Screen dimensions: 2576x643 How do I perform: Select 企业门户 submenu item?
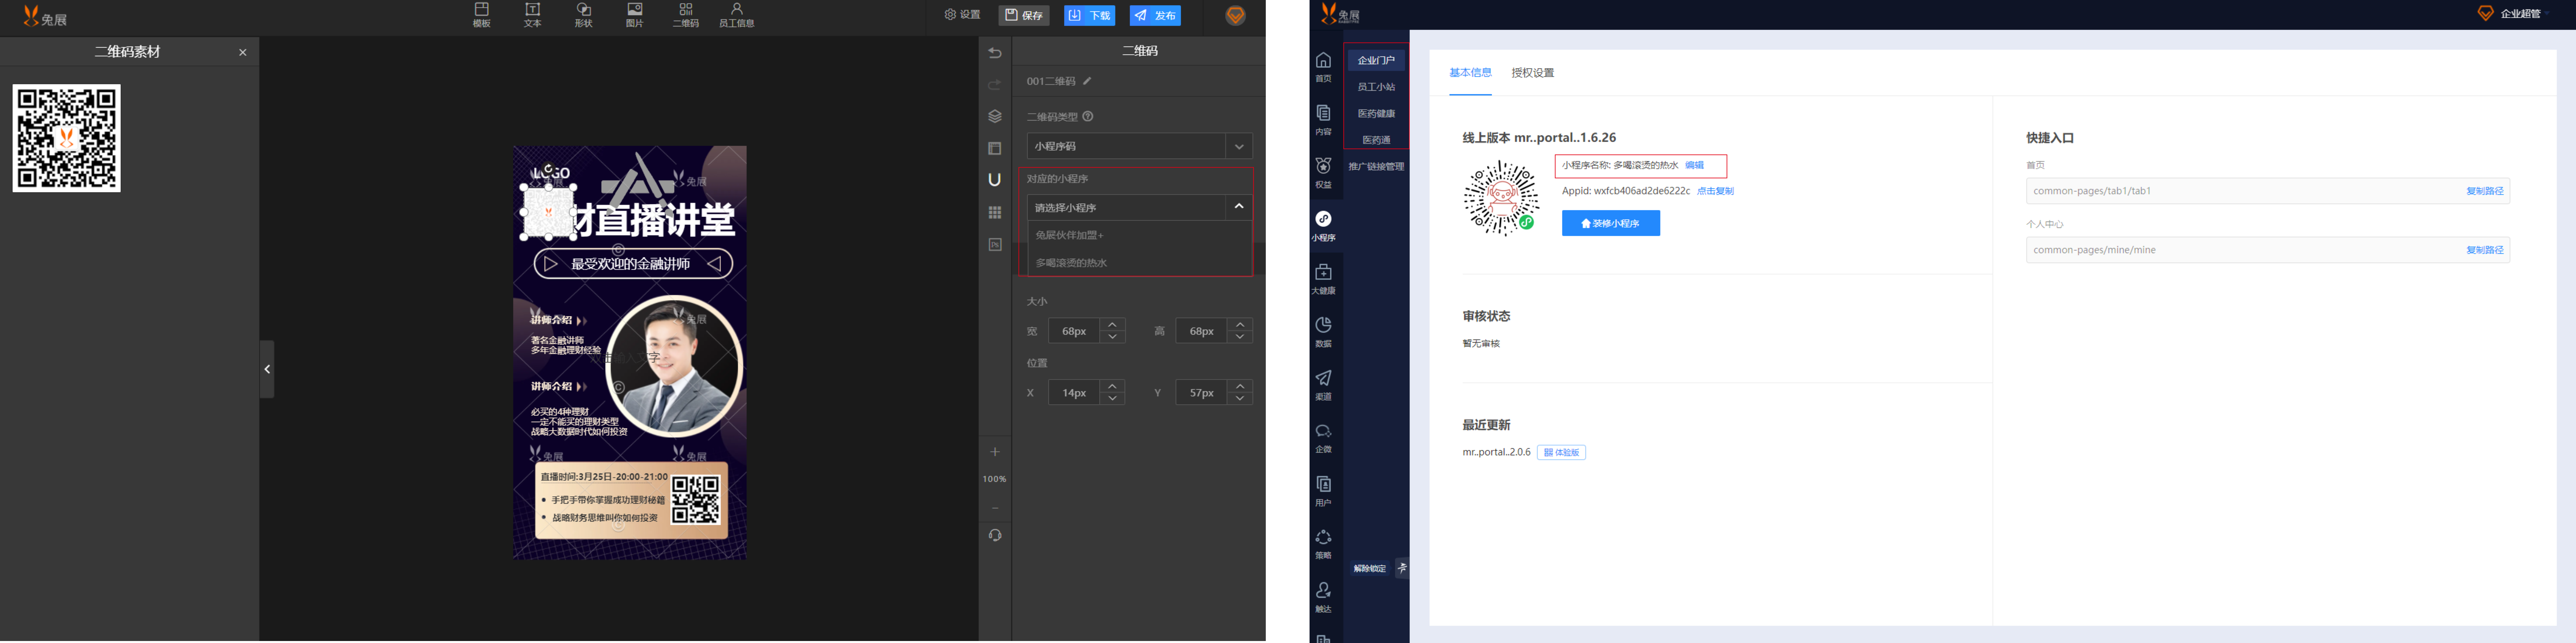[x=1376, y=60]
